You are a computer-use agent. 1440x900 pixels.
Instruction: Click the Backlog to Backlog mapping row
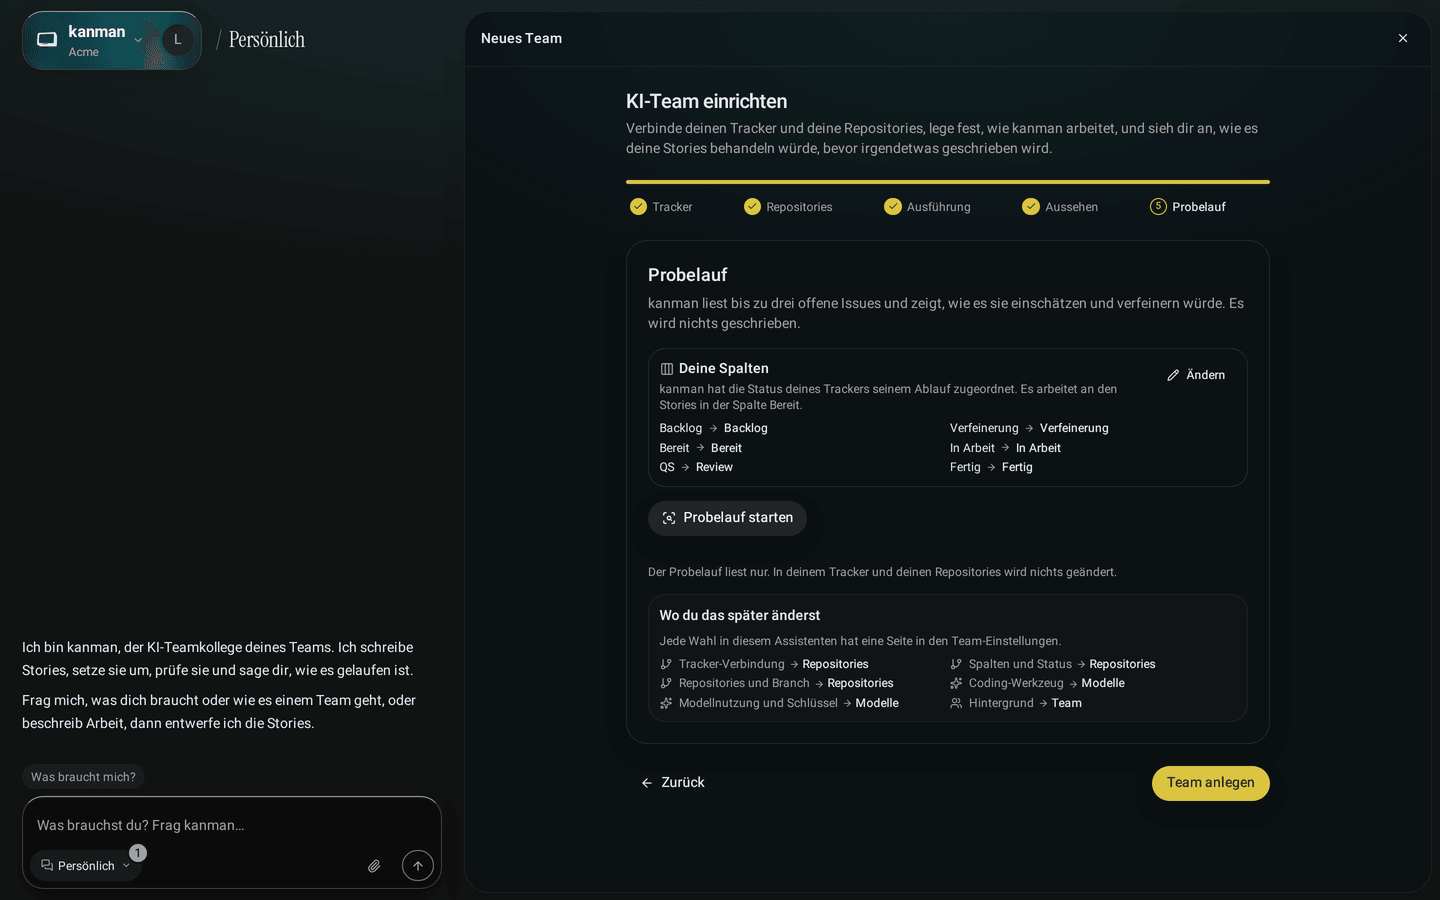[714, 428]
